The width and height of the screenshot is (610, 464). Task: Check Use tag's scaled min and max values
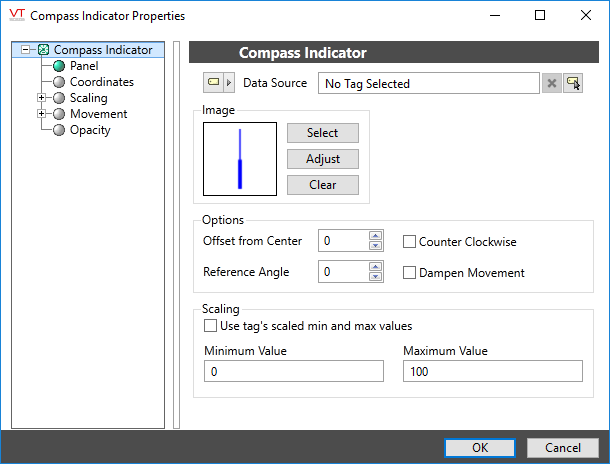(x=210, y=325)
